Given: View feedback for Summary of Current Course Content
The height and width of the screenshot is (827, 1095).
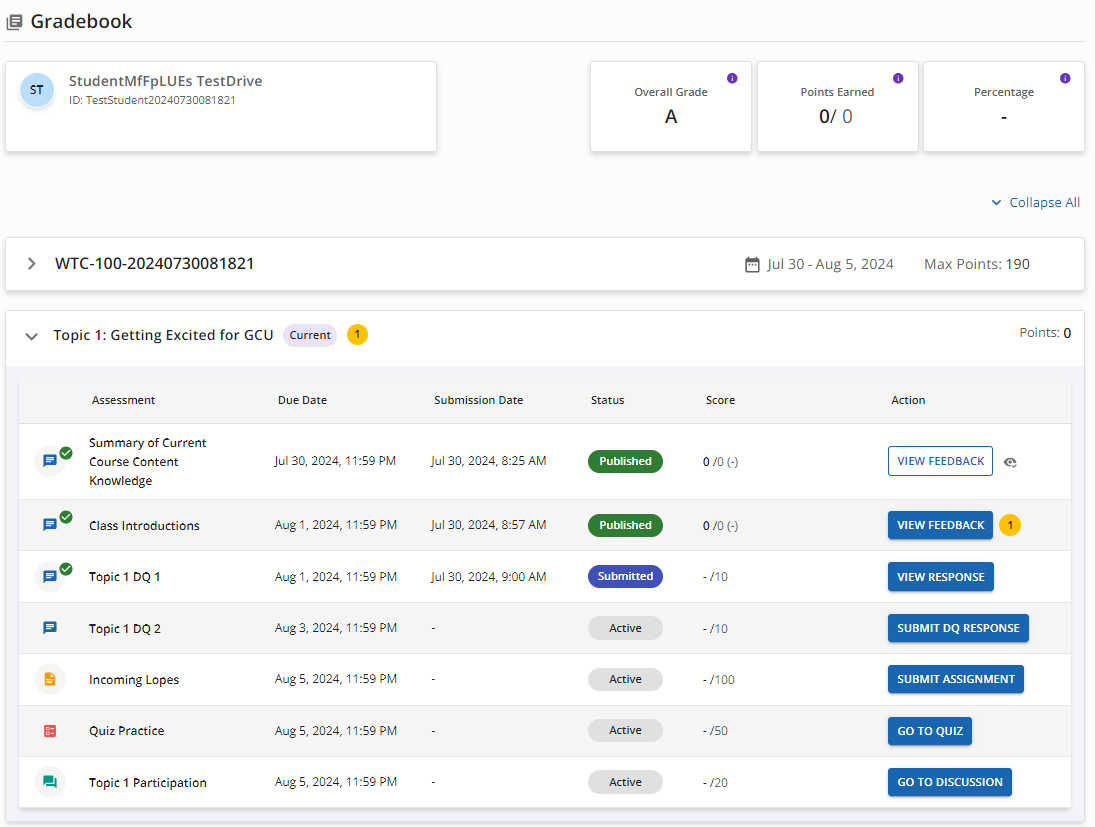Looking at the screenshot, I should 940,461.
